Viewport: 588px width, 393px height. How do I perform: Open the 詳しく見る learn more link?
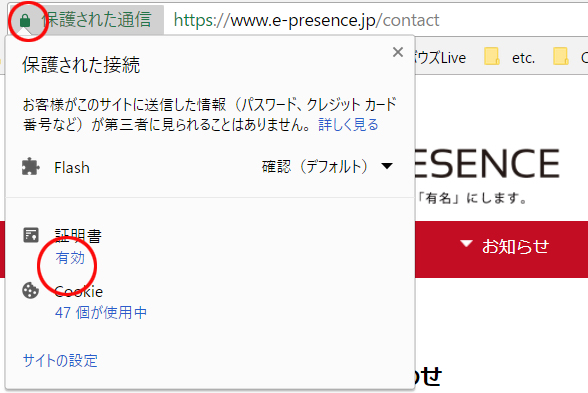(x=348, y=125)
